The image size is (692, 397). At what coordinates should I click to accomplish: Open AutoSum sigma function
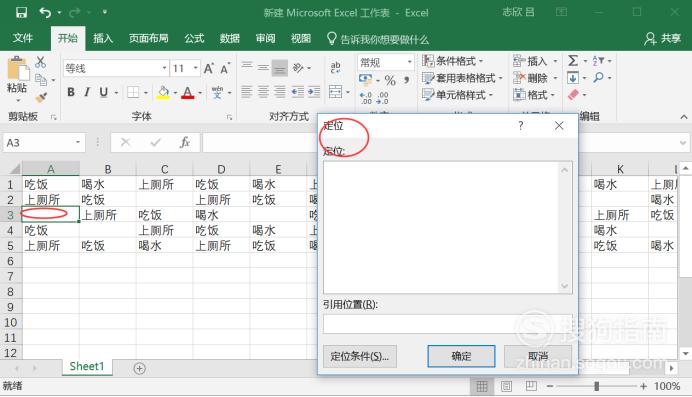click(573, 61)
